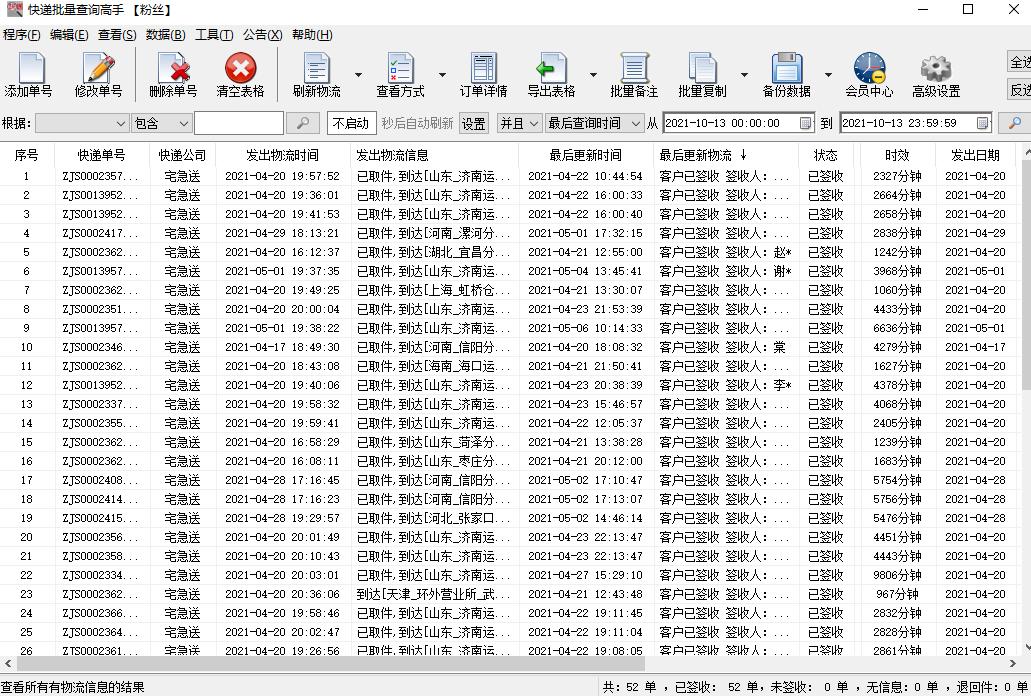Sort by the 时效 column header
1031x696 pixels.
point(897,155)
